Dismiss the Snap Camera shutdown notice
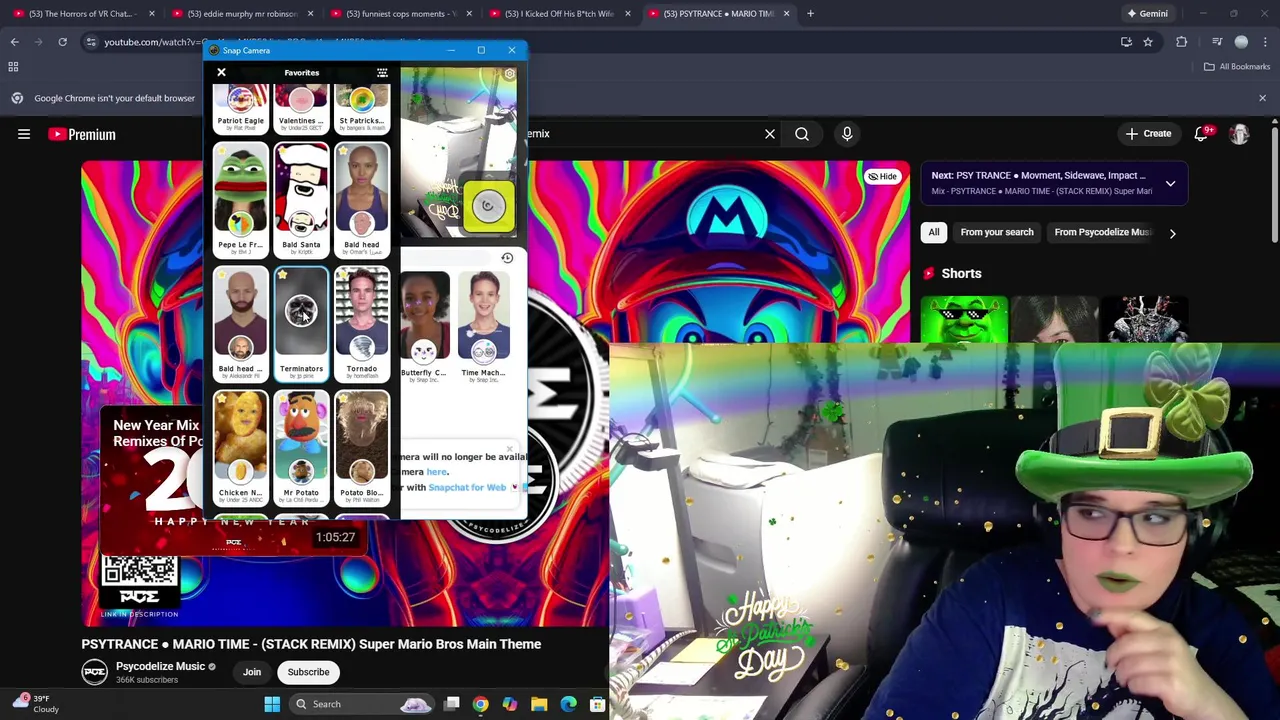 tap(510, 450)
